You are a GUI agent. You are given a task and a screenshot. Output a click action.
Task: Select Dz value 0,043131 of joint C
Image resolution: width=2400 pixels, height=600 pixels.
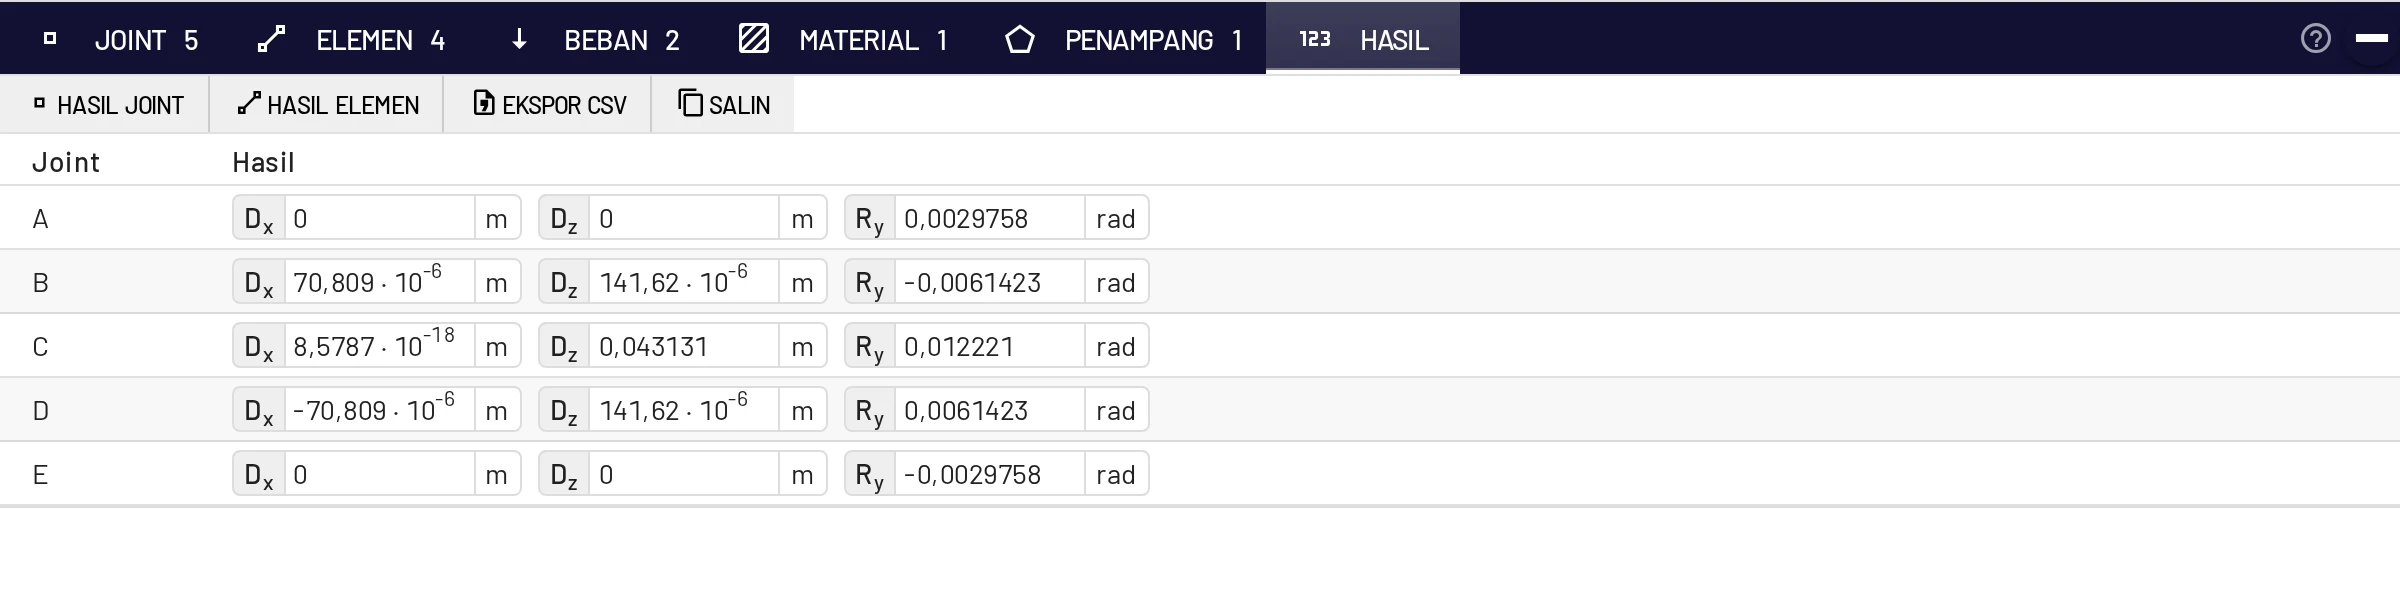coord(684,346)
